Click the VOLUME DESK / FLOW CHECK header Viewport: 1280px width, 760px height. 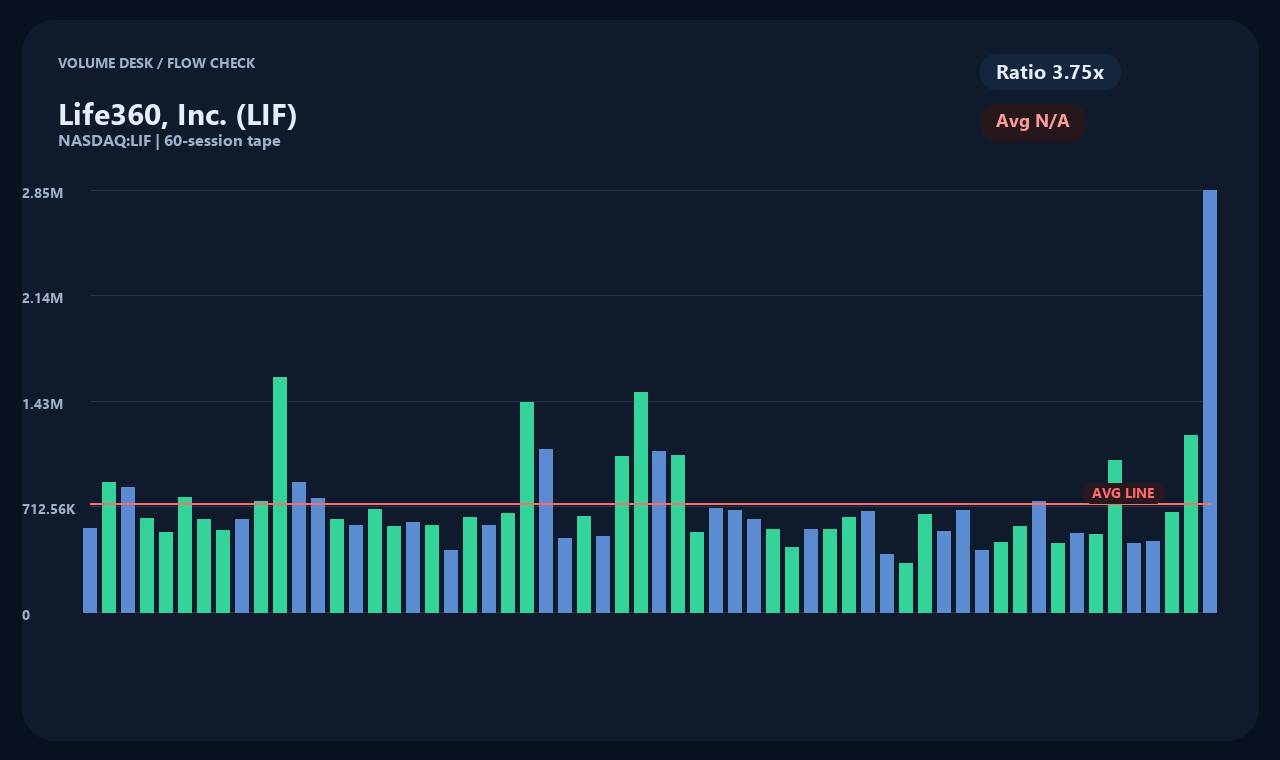[x=157, y=63]
